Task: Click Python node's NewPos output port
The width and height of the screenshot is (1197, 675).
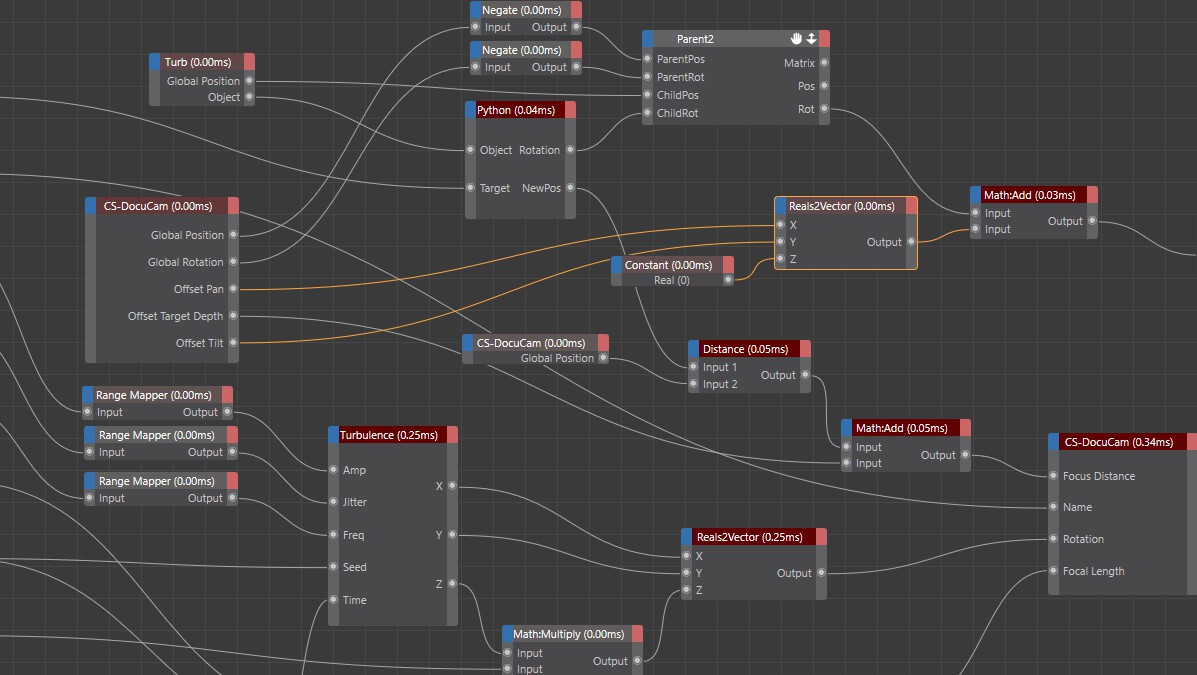Action: (570, 188)
